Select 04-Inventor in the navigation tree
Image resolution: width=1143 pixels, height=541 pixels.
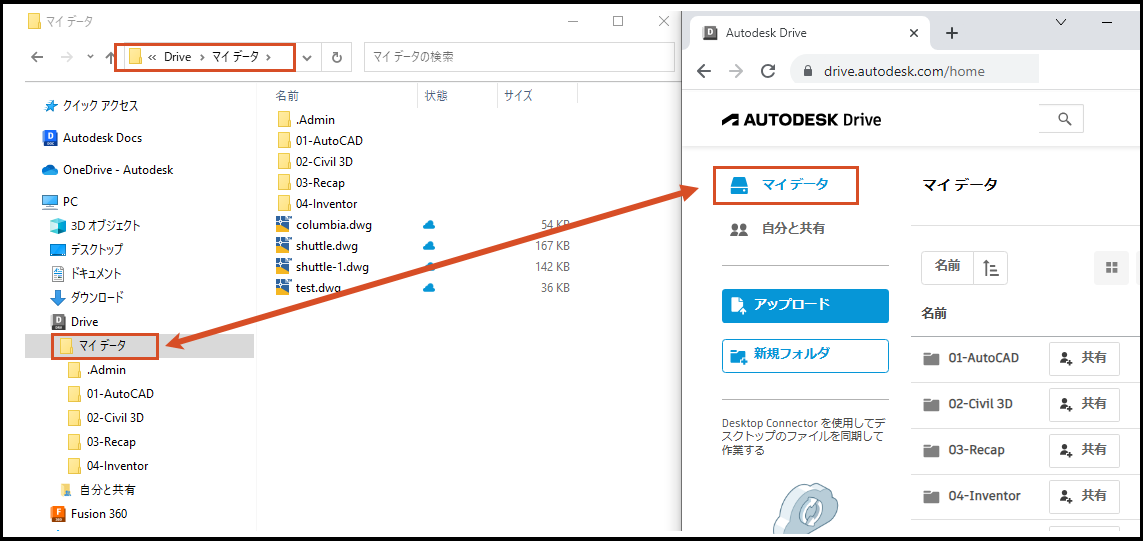click(108, 465)
